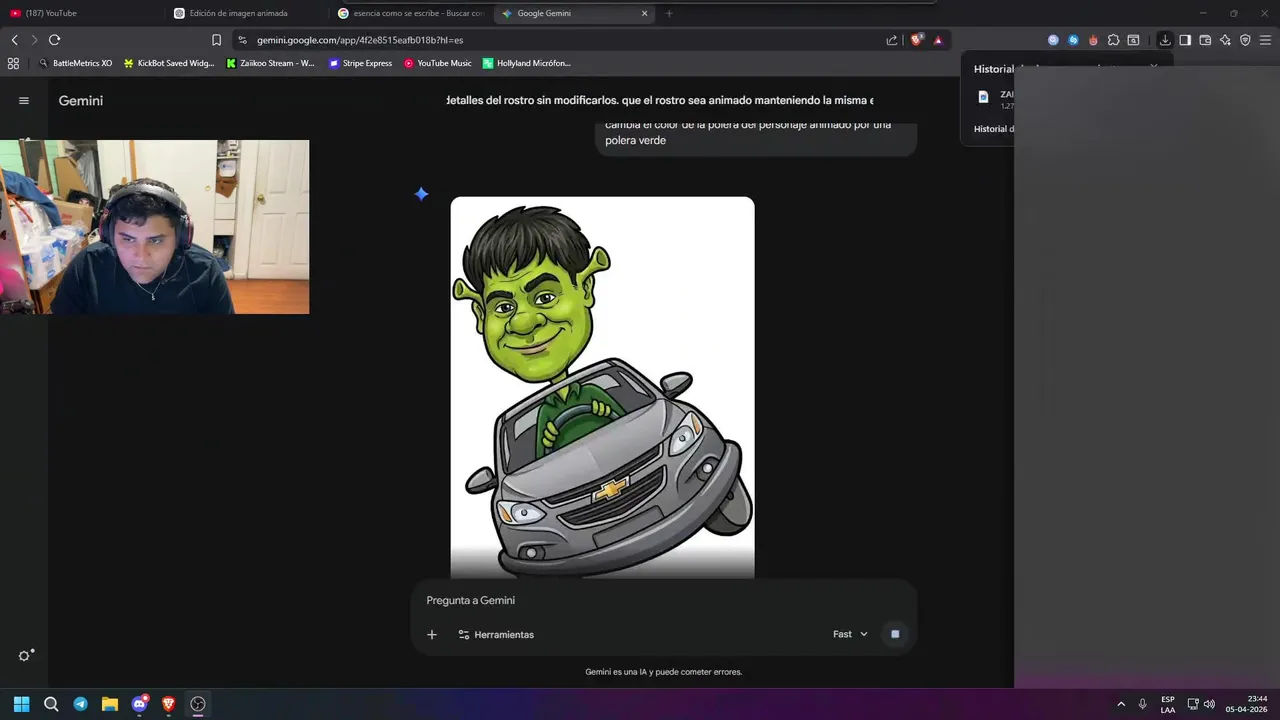Open Brave VPN shield icon
This screenshot has height=720, width=1280.
(x=1245, y=40)
